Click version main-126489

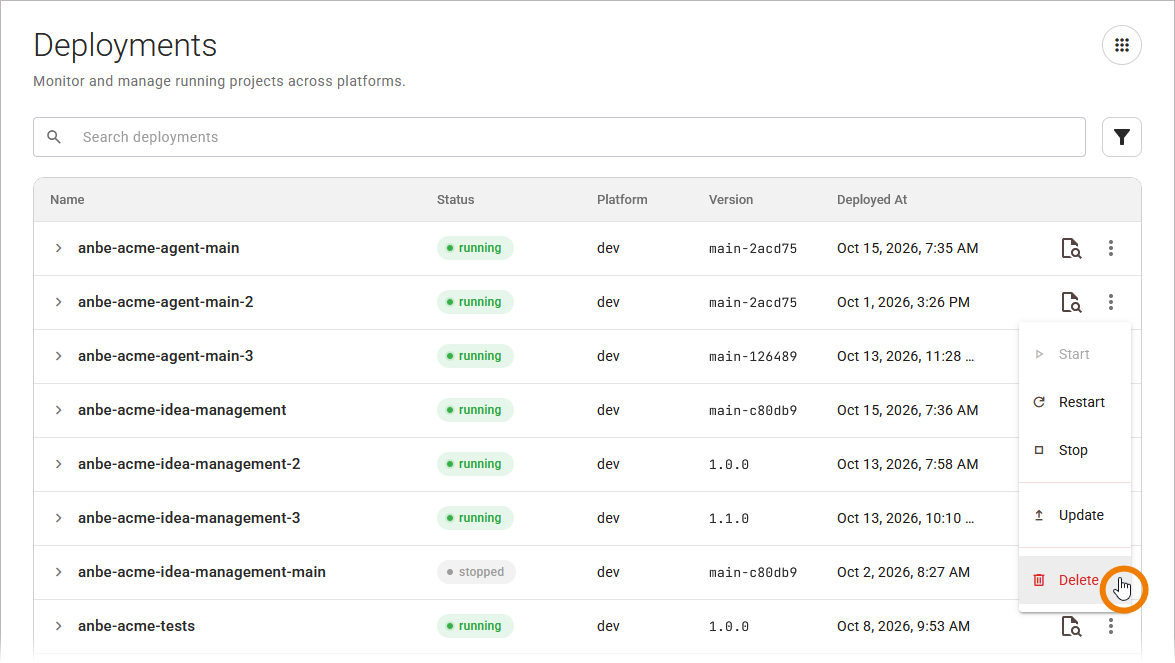click(x=753, y=357)
